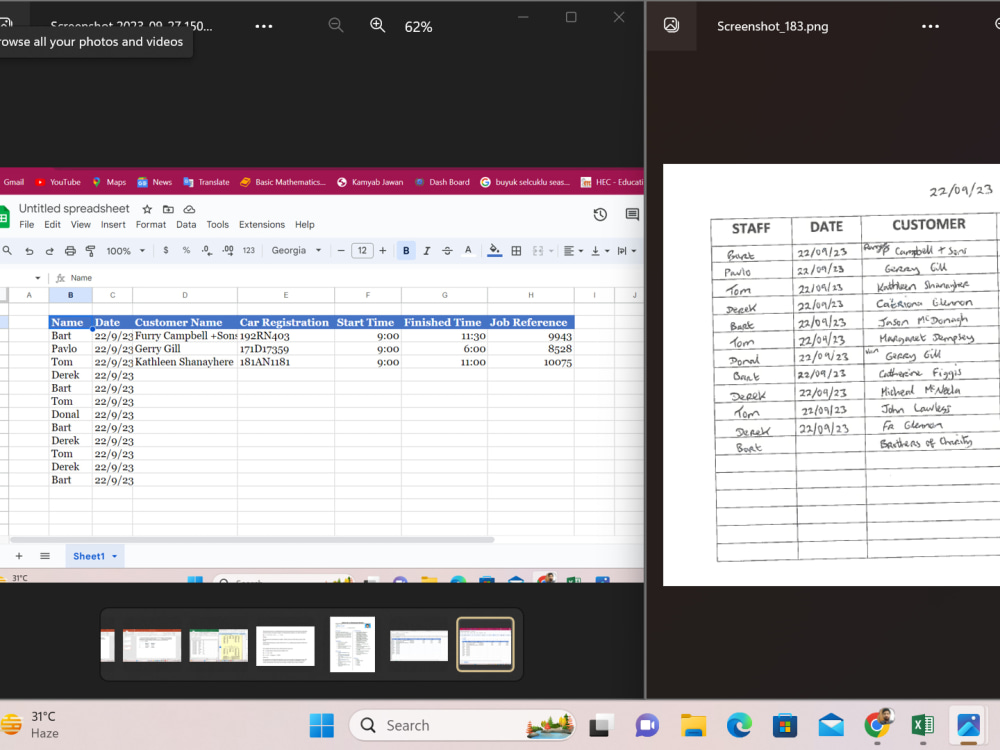
Task: Click the undo icon in Sheets toolbar
Action: (29, 251)
